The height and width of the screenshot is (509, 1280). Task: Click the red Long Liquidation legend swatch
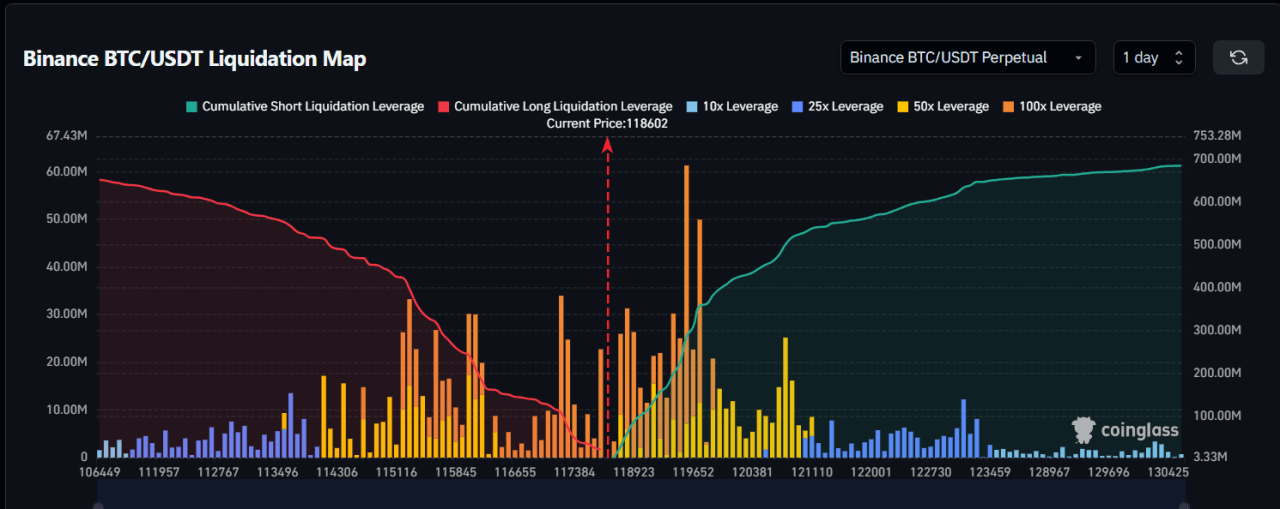(x=443, y=106)
